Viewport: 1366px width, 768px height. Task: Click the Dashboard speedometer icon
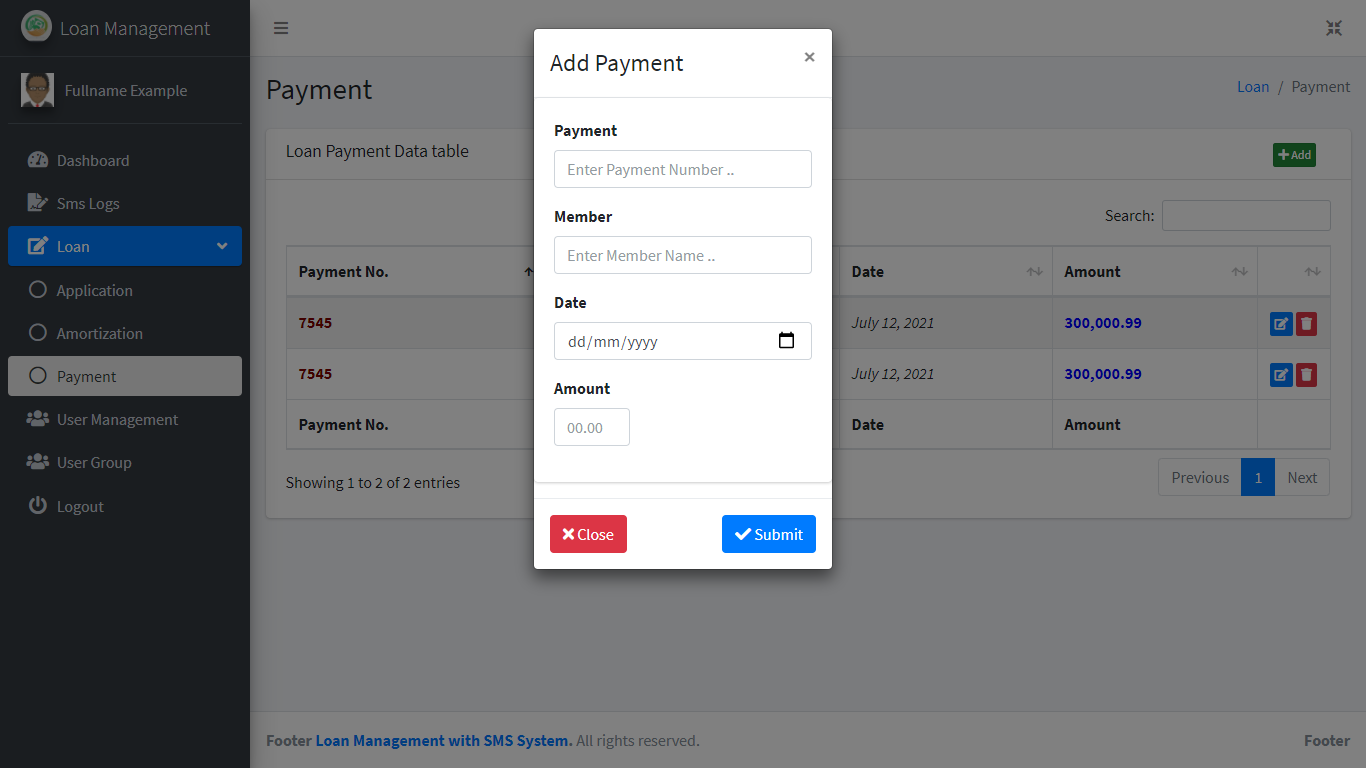point(38,160)
